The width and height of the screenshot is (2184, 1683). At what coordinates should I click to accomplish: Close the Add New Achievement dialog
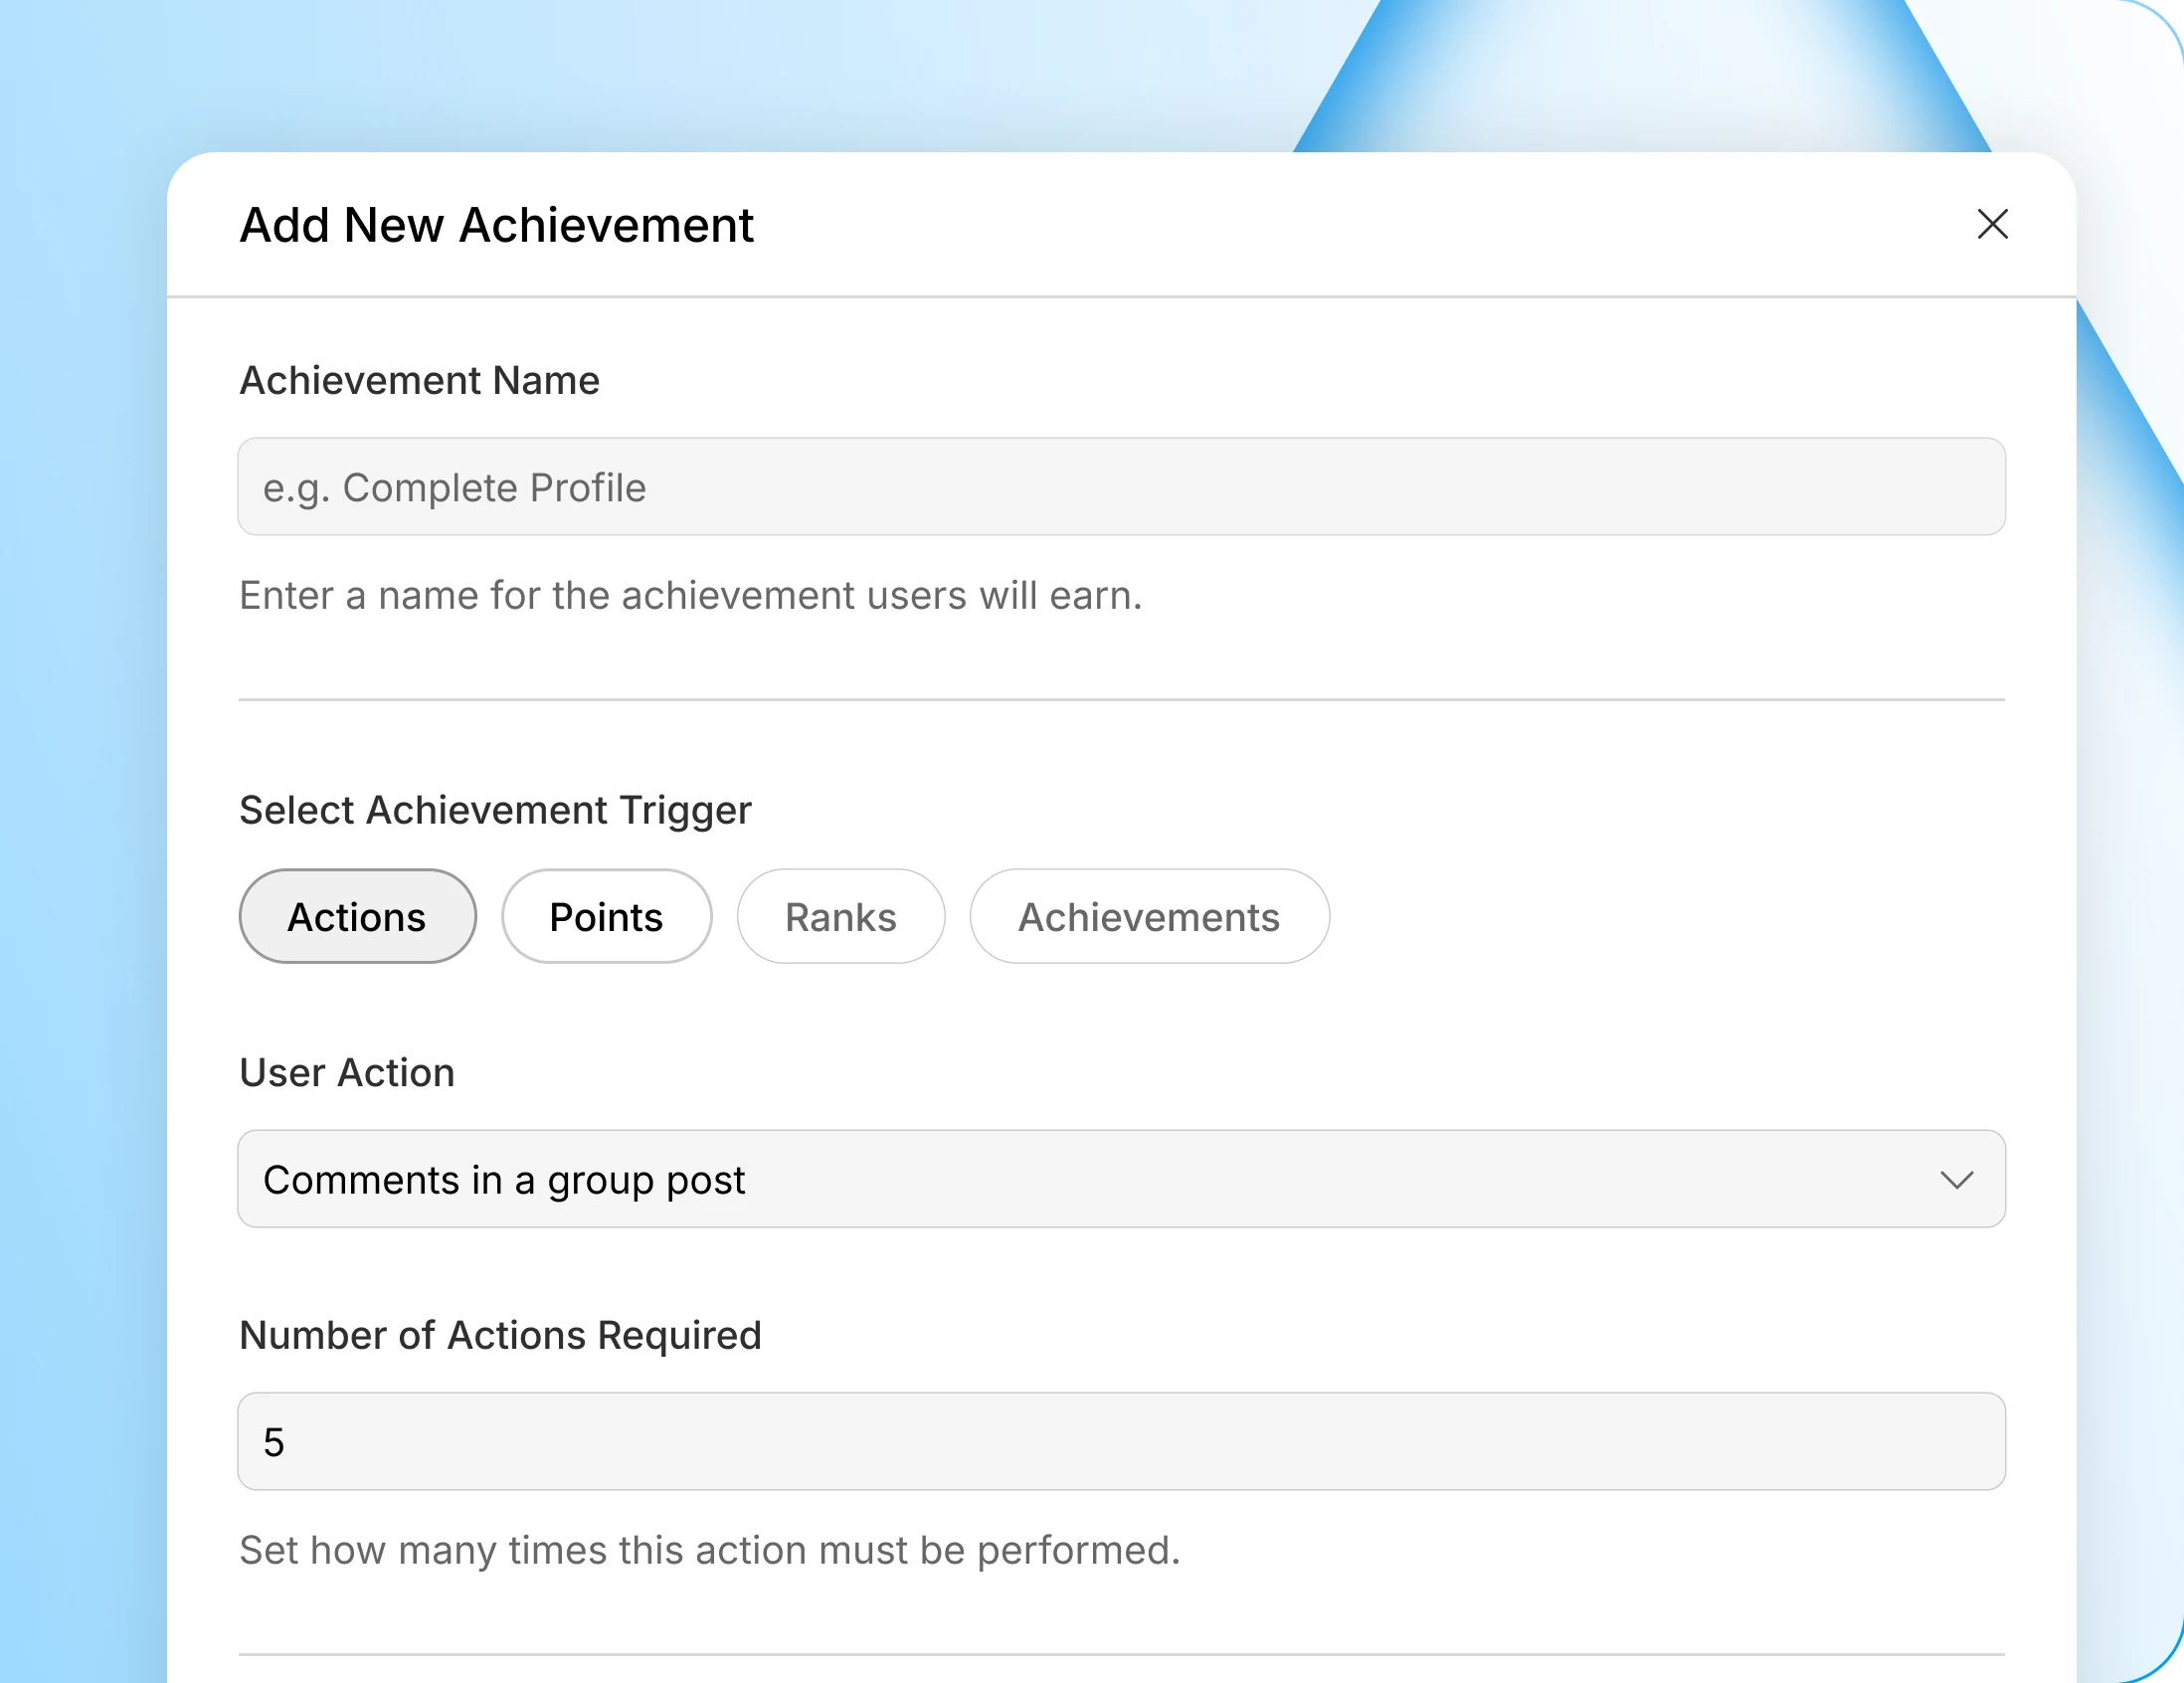tap(1992, 224)
